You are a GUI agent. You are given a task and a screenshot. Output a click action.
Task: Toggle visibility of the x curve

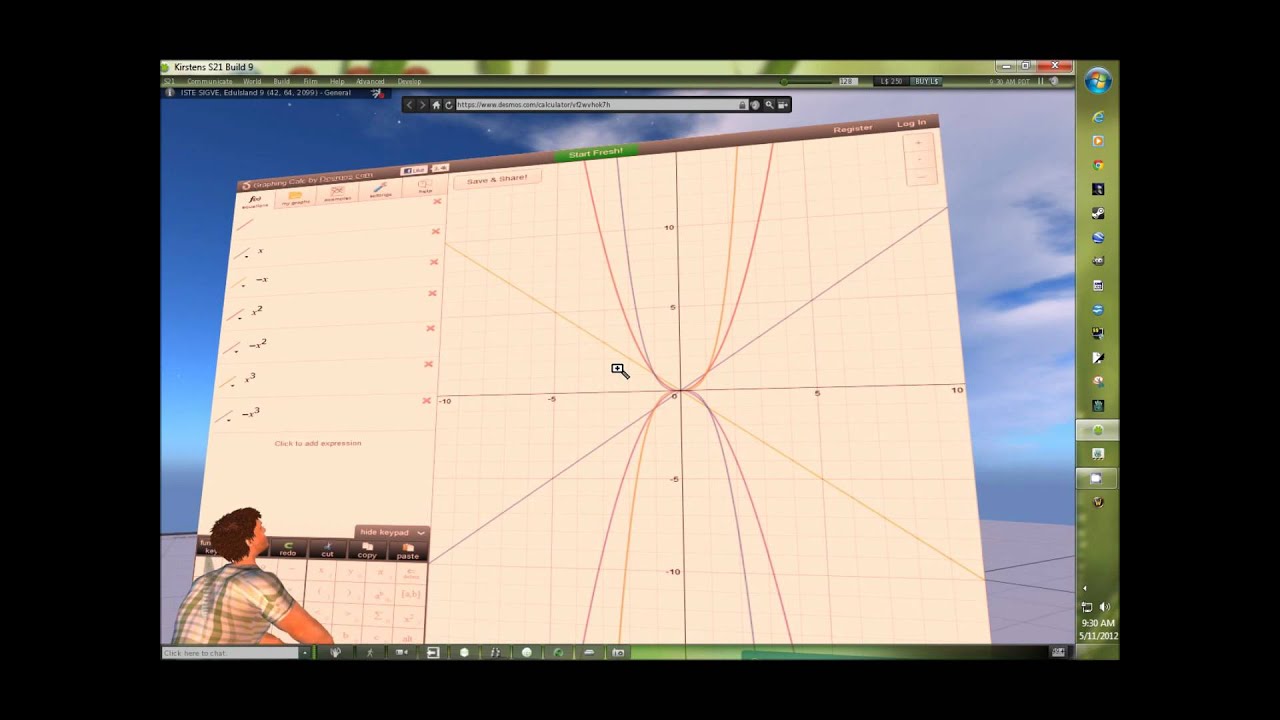241,254
